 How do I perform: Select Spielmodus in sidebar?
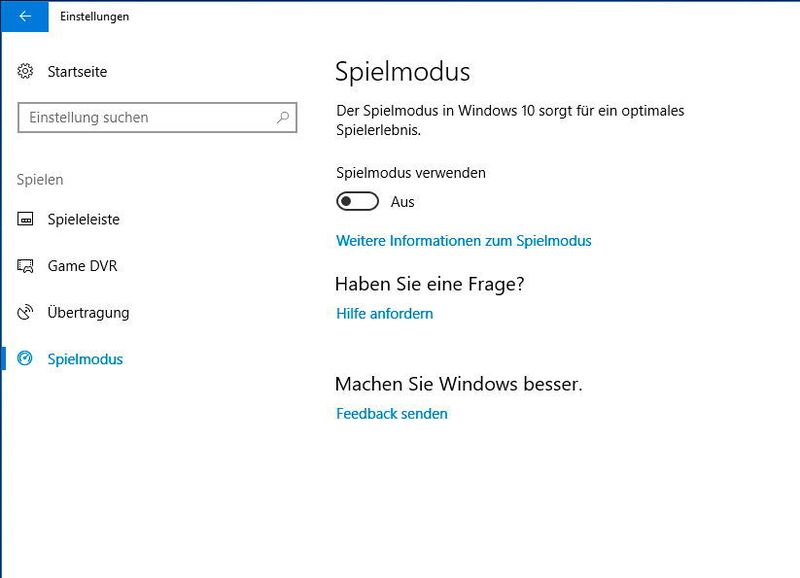coord(85,359)
